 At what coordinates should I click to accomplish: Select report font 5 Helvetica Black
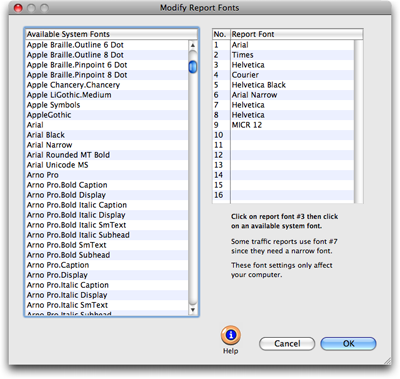[283, 85]
